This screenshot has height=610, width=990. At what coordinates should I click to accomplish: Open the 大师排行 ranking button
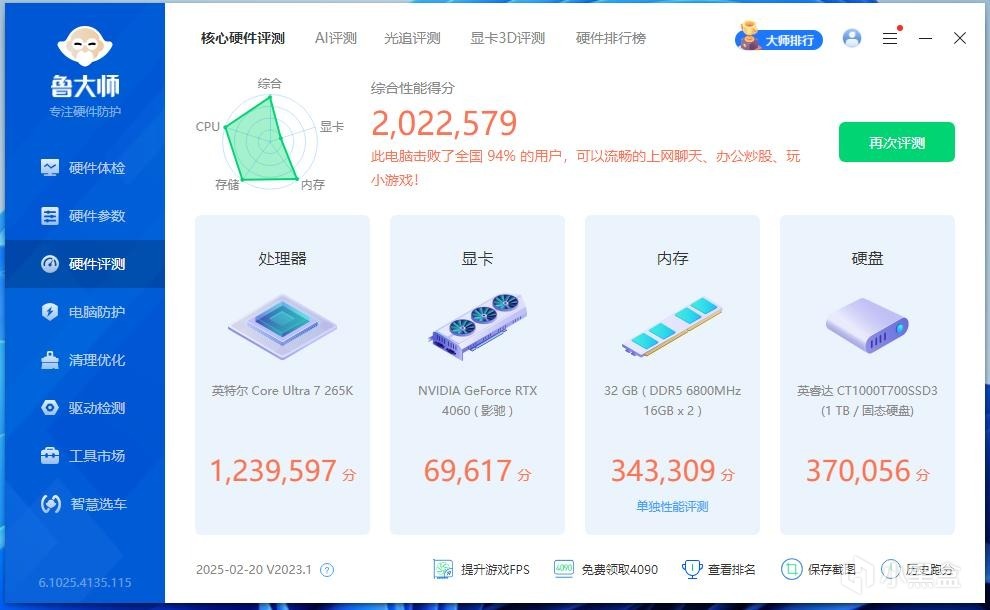click(x=778, y=39)
